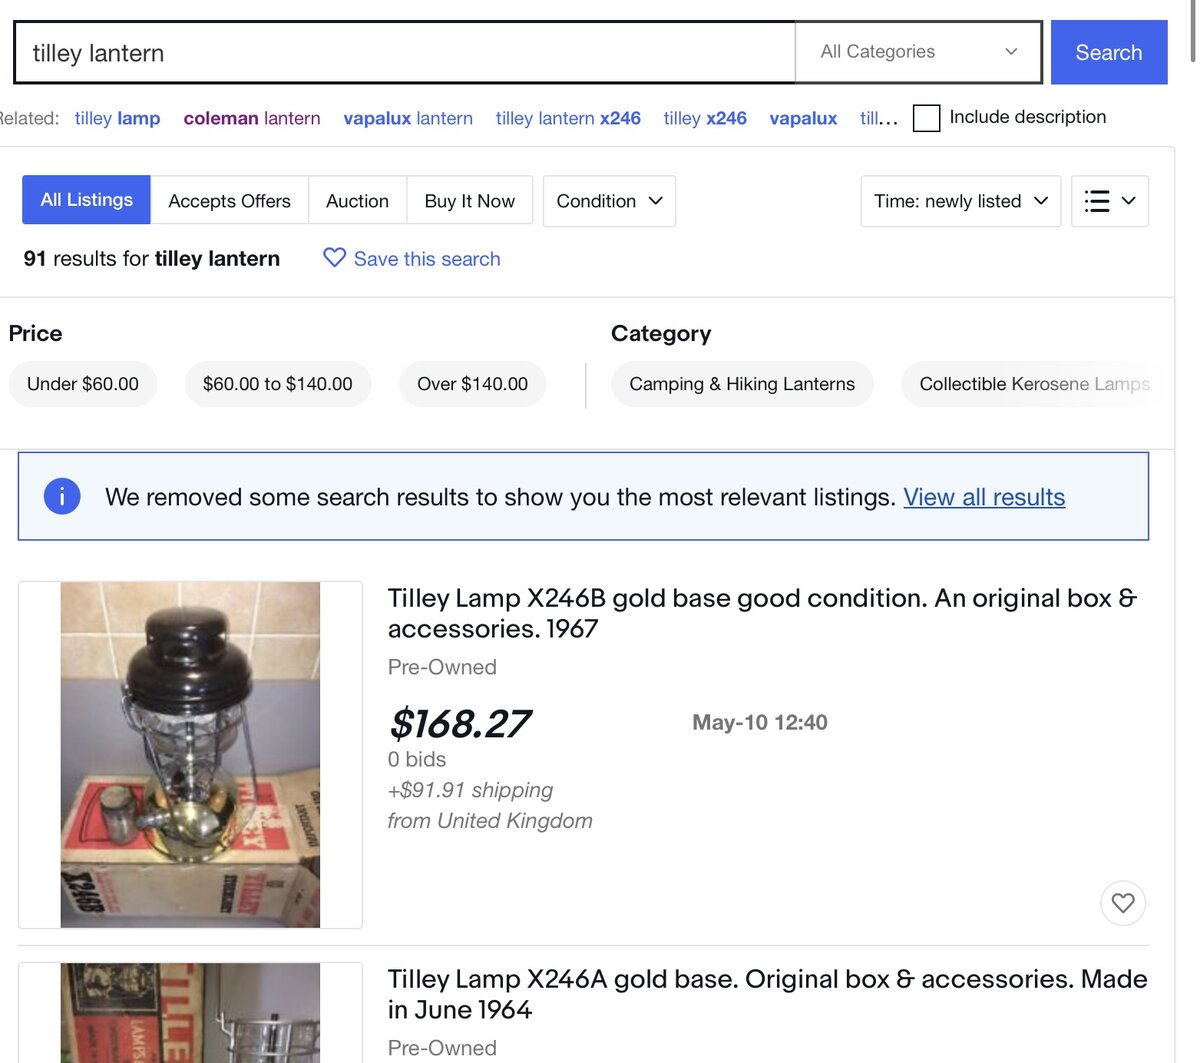Switch to the Accepts Offers tab
This screenshot has width=1200, height=1063.
229,201
